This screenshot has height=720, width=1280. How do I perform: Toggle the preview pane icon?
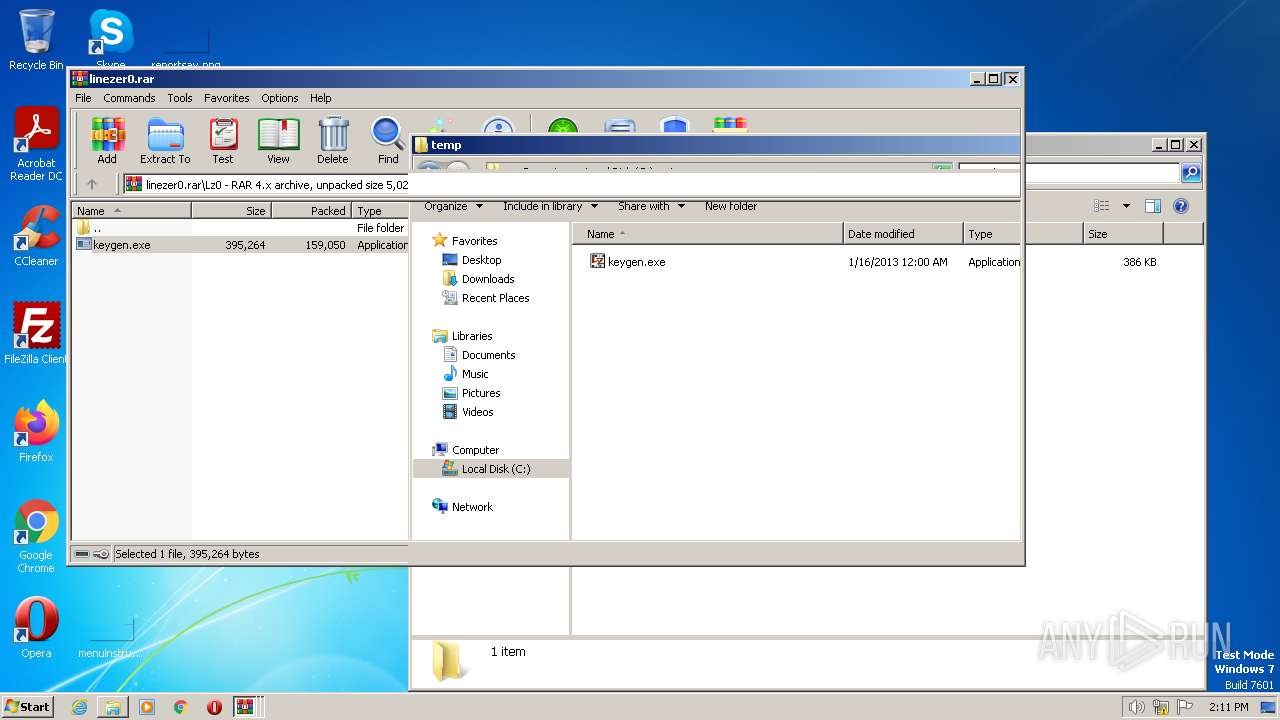[x=1152, y=206]
